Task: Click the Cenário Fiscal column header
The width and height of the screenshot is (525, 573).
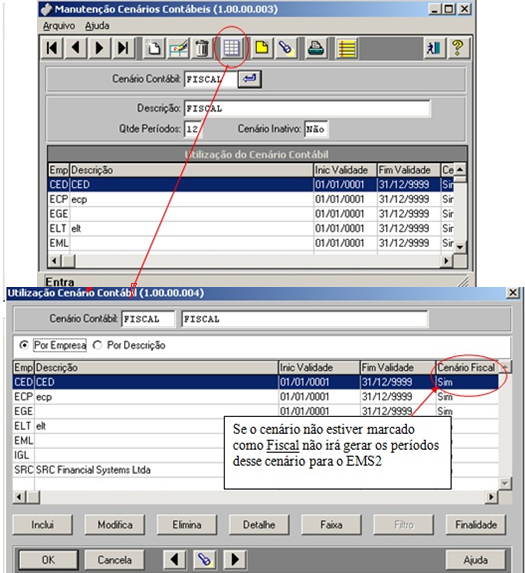Action: tap(467, 367)
